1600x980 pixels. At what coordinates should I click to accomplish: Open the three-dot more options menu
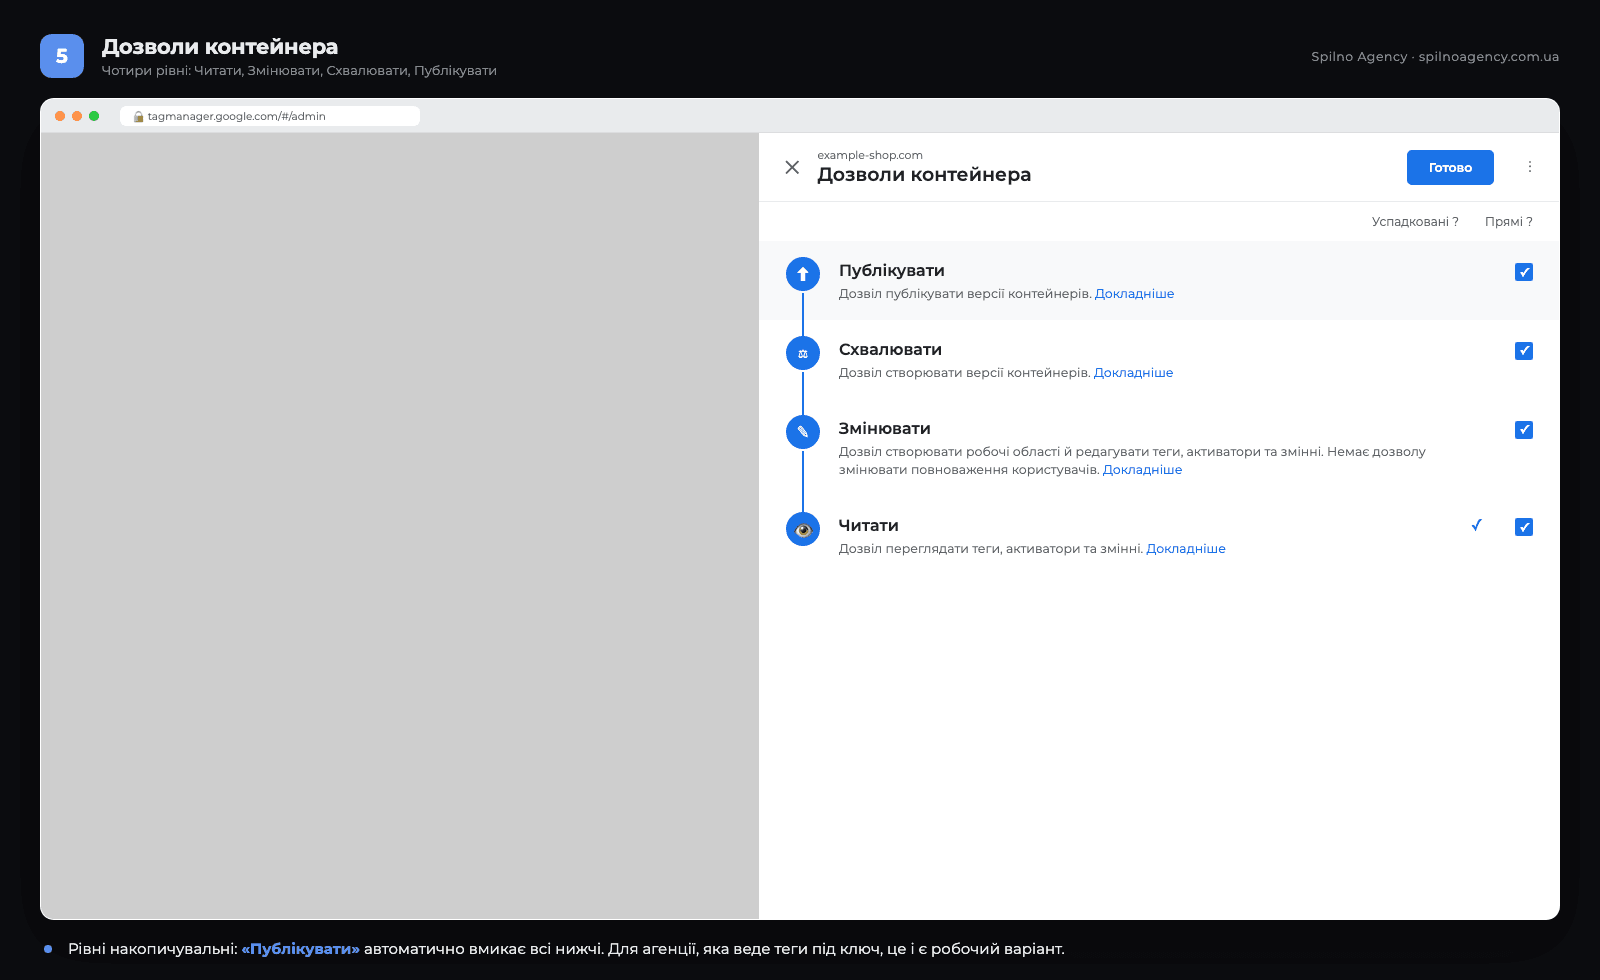coord(1529,167)
